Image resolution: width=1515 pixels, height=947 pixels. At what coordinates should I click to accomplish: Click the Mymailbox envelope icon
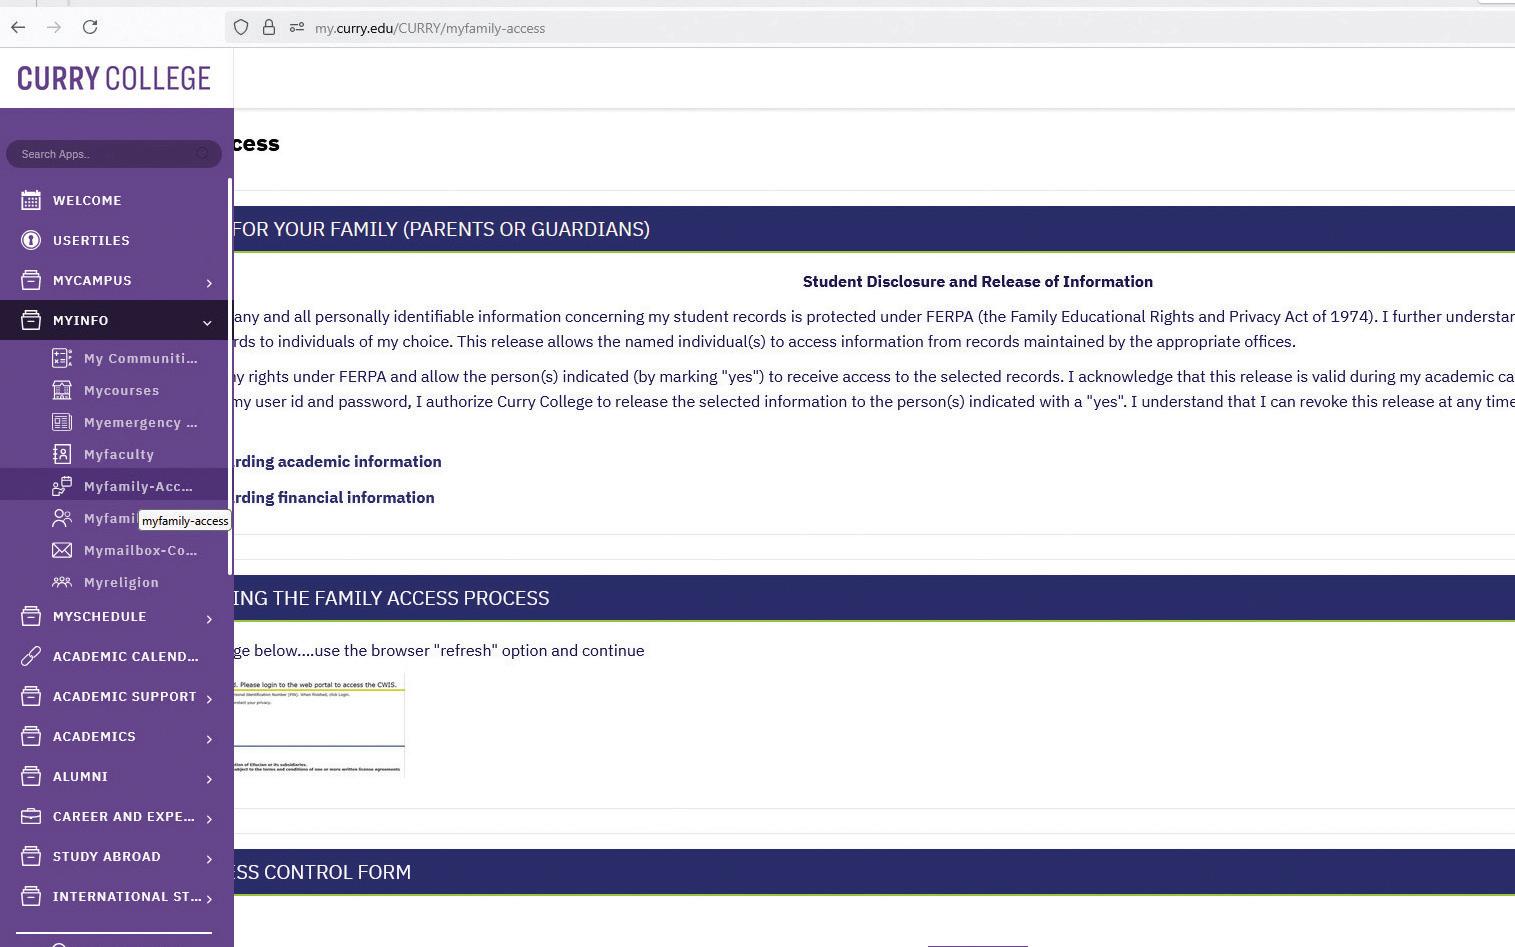pos(62,550)
